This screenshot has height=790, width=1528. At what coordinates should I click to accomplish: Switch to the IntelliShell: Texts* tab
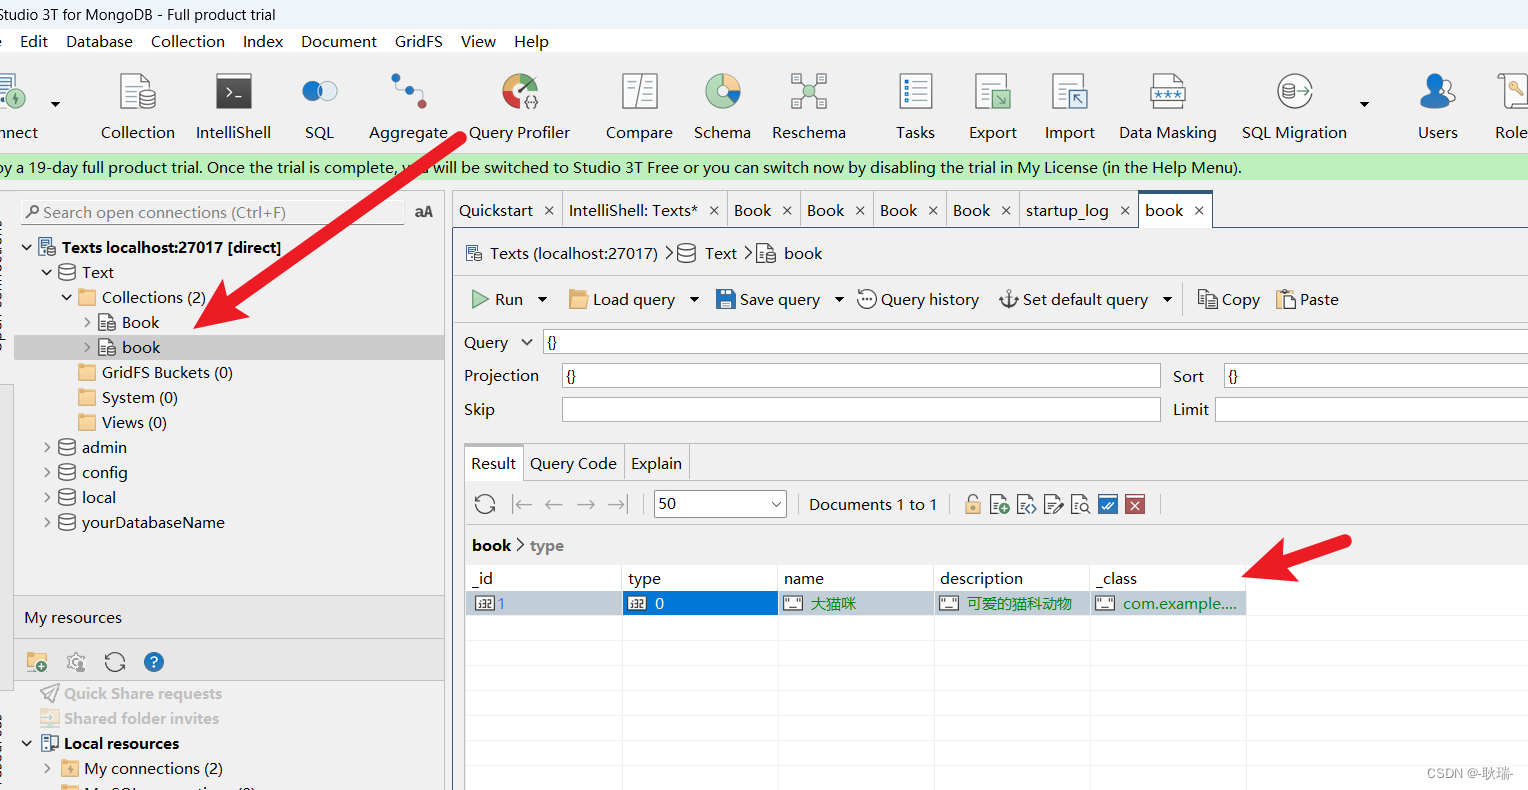point(633,210)
